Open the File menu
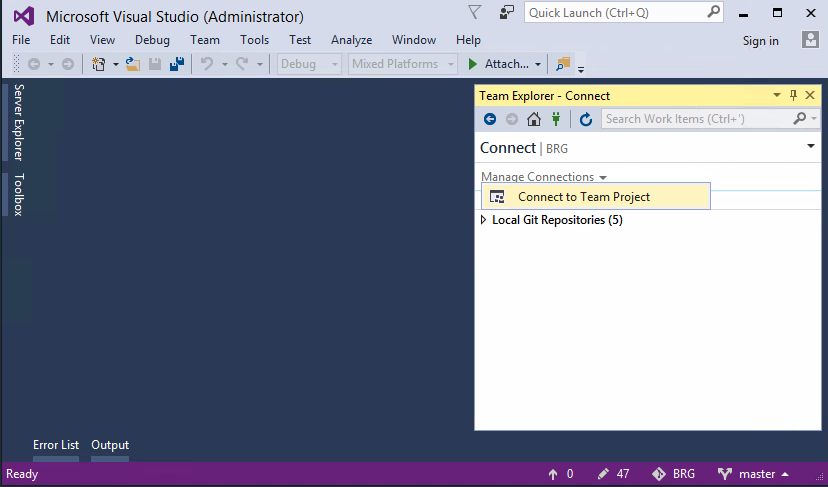 [21, 40]
